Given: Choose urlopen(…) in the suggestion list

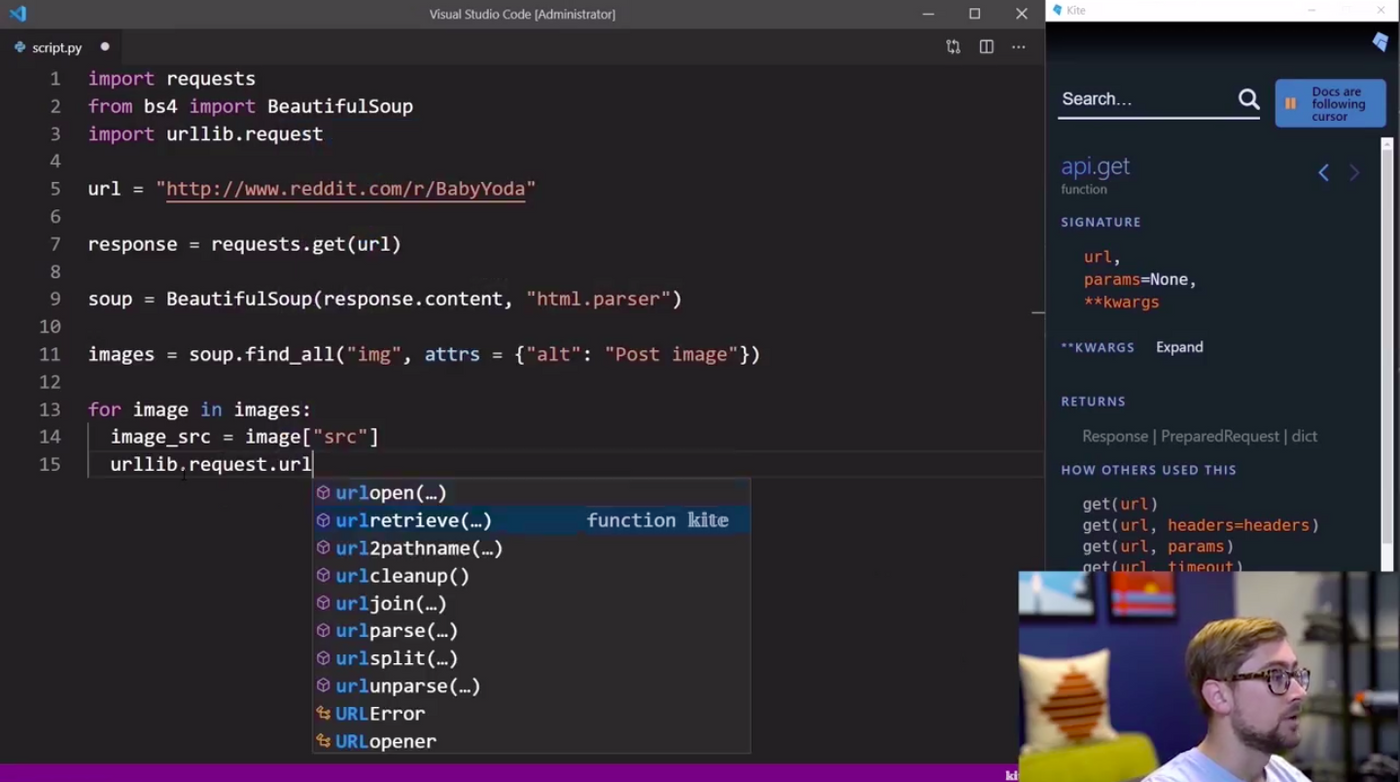Looking at the screenshot, I should 390,493.
